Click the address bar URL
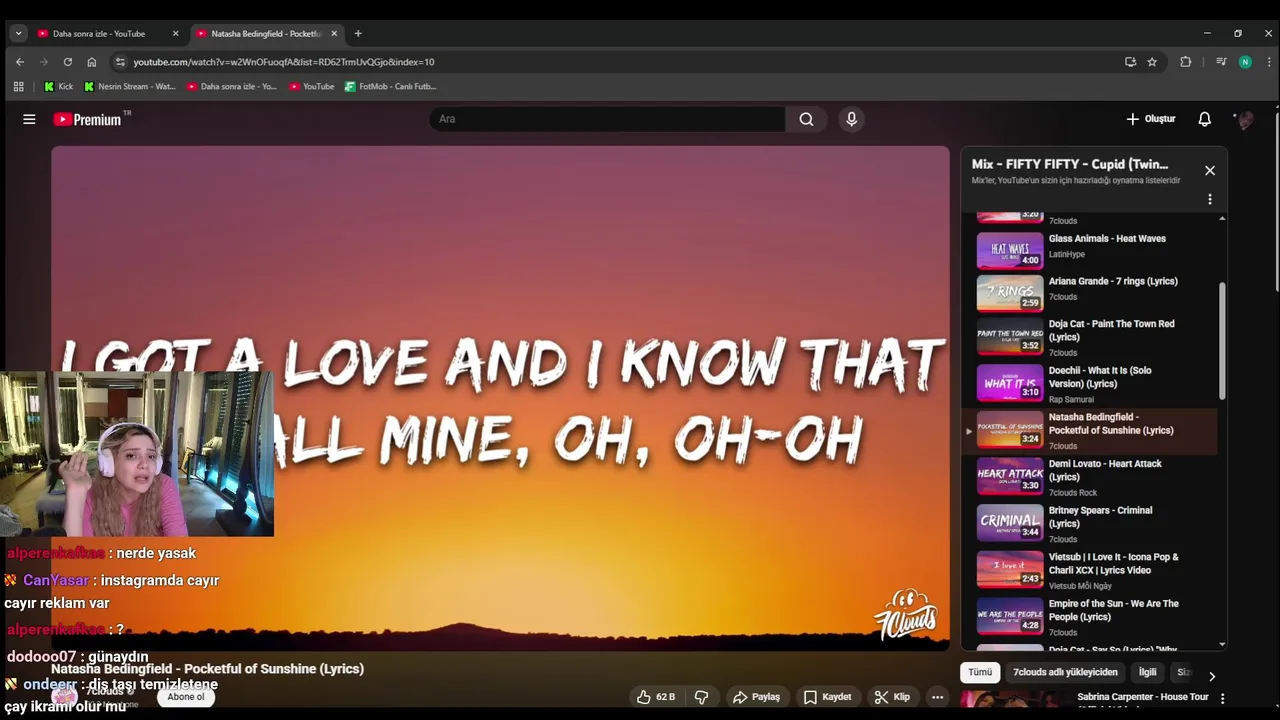The image size is (1280, 720). coord(284,62)
